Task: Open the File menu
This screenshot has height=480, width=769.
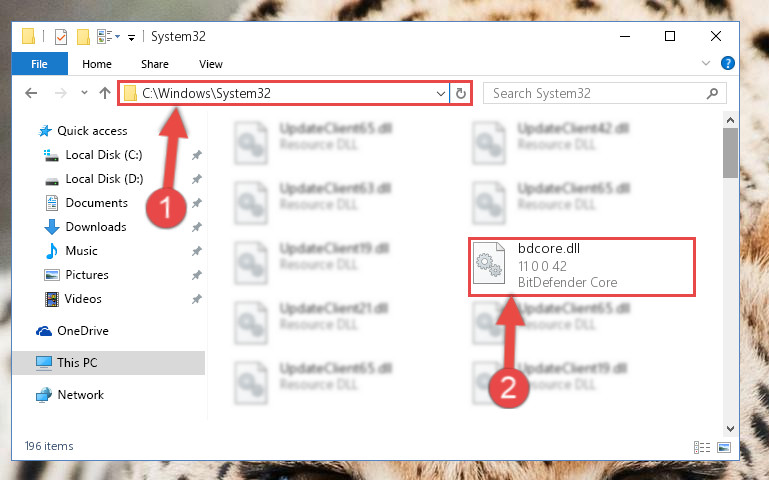Action: point(39,64)
